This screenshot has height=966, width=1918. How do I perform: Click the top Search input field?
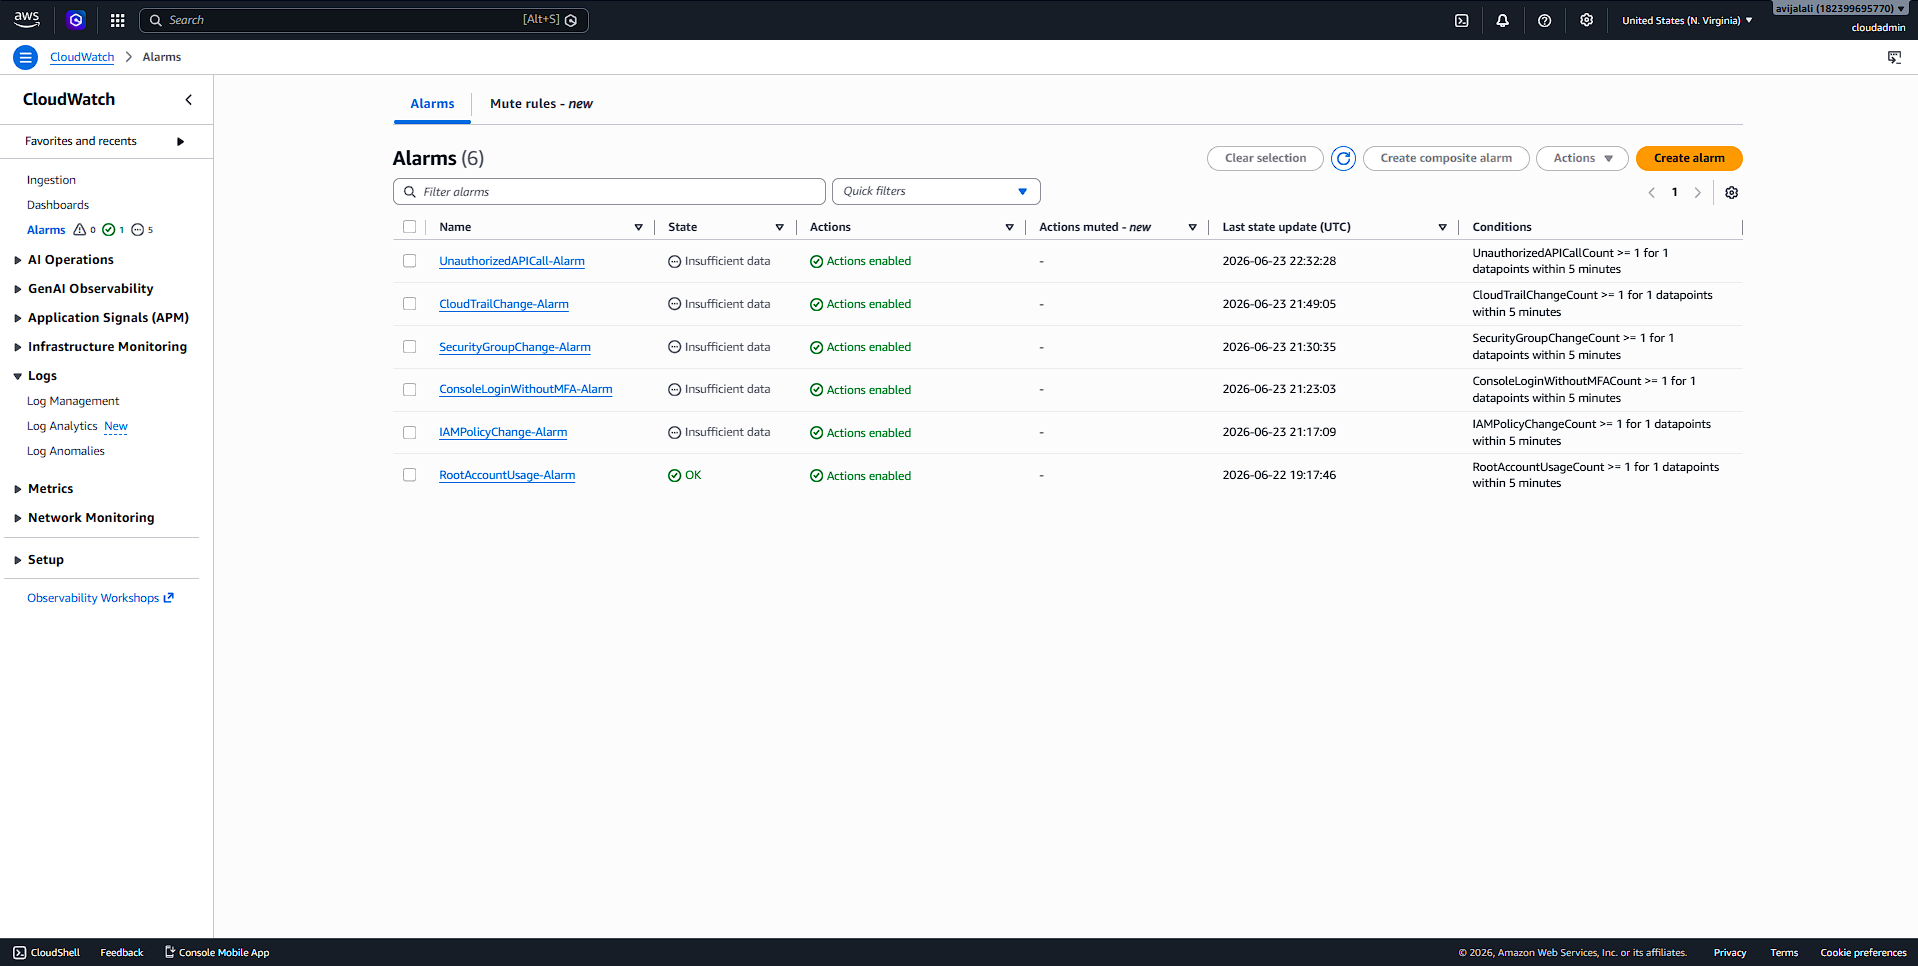point(364,20)
